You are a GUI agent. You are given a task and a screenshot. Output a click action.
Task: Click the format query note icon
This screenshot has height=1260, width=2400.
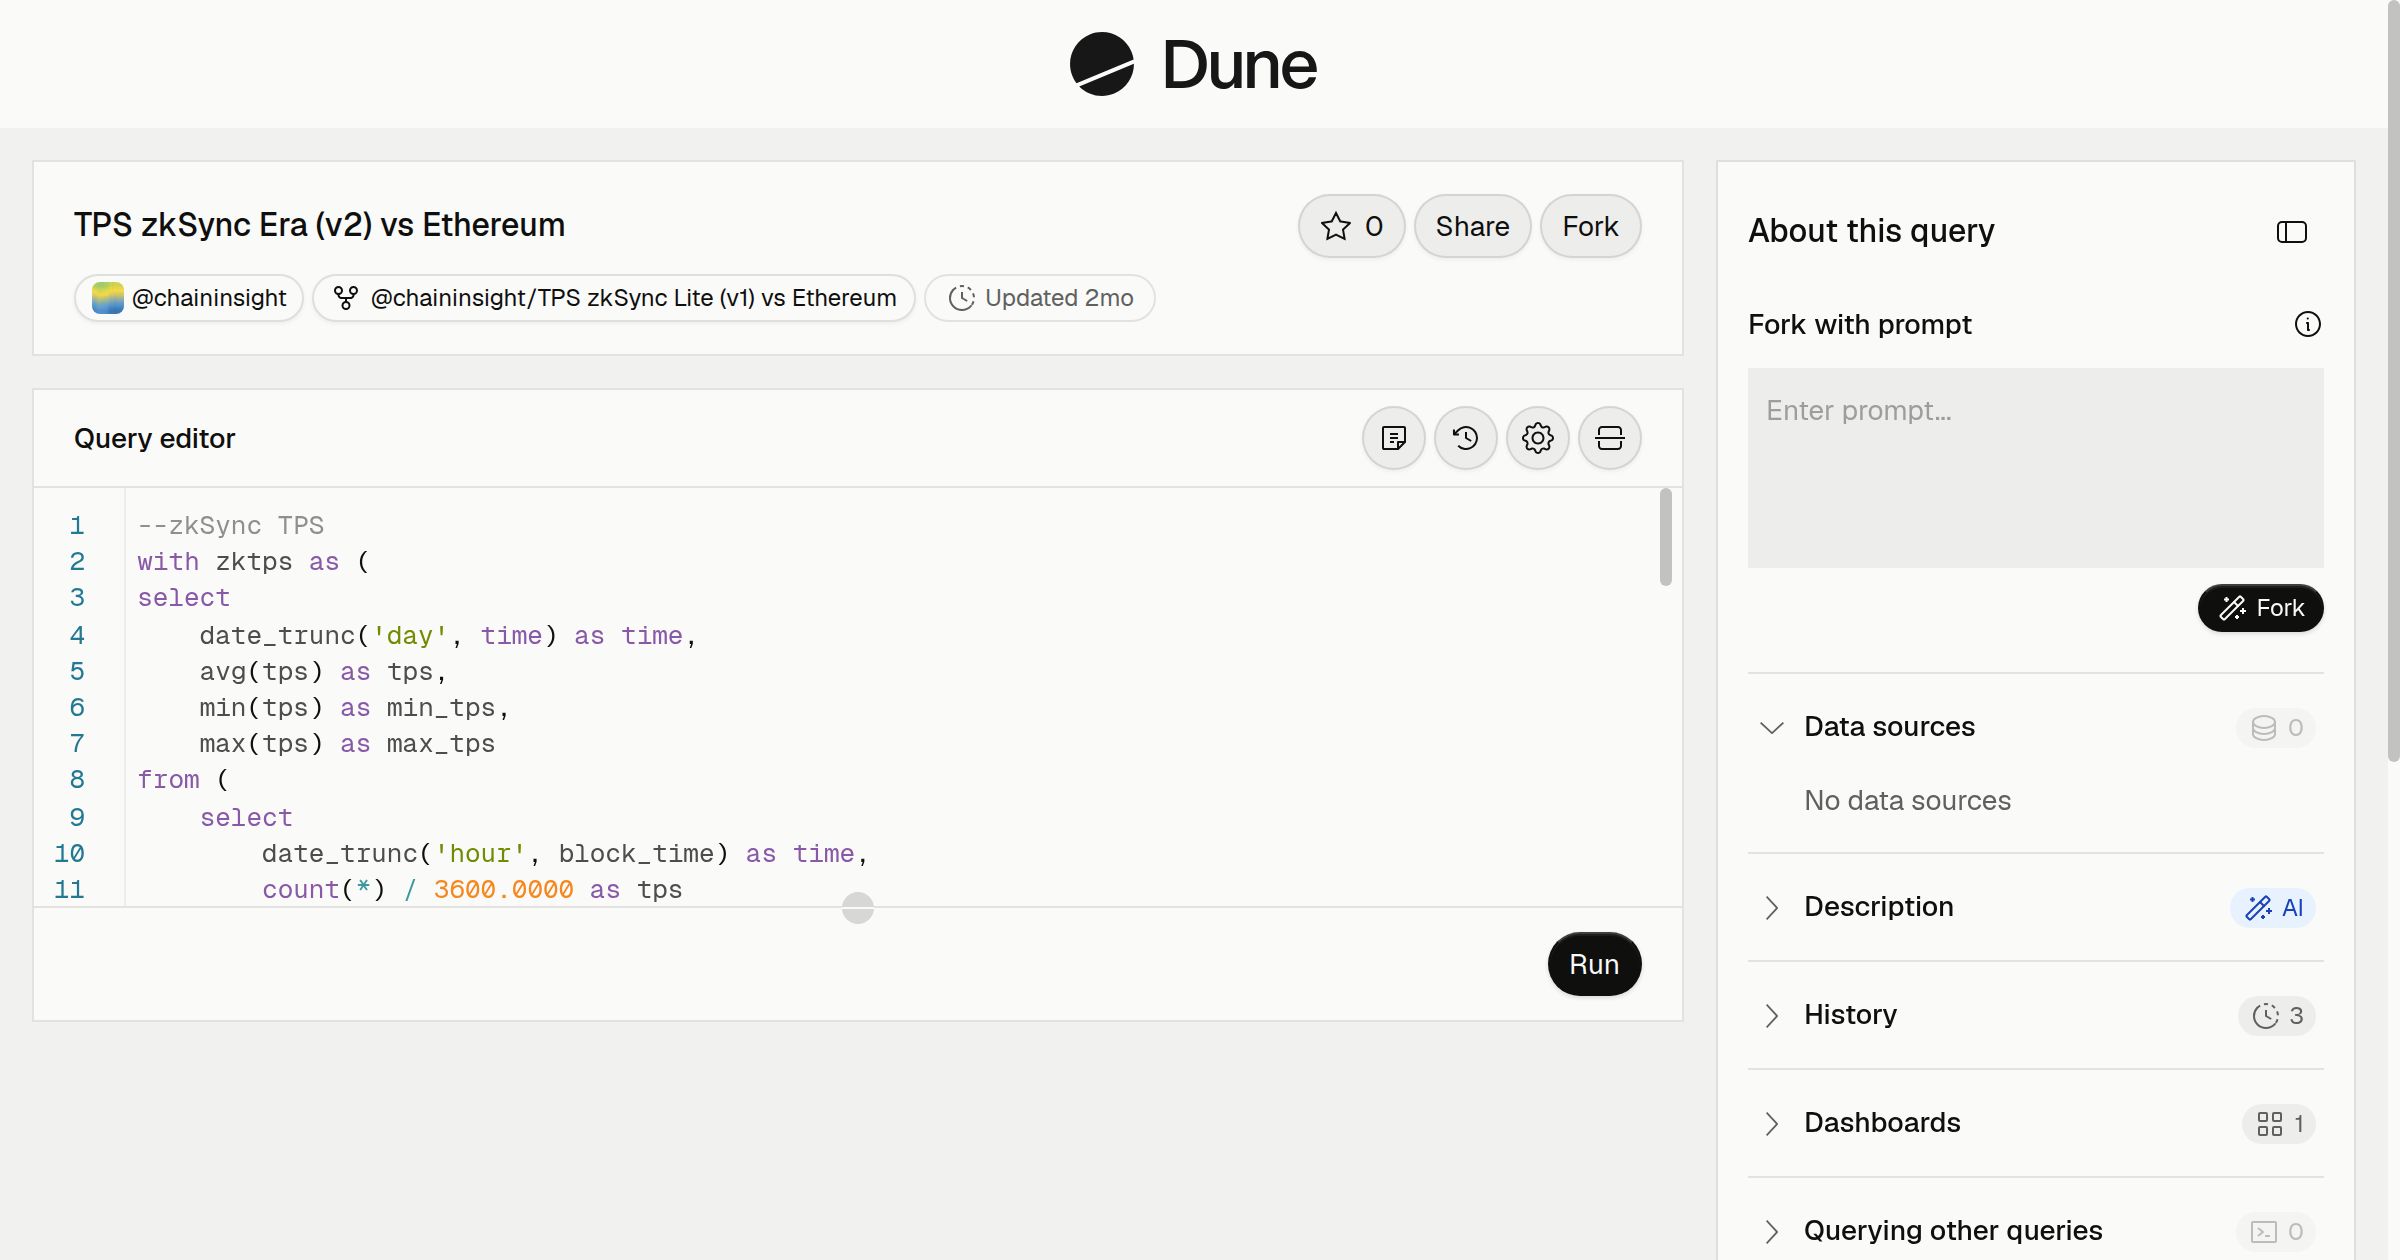click(x=1393, y=438)
